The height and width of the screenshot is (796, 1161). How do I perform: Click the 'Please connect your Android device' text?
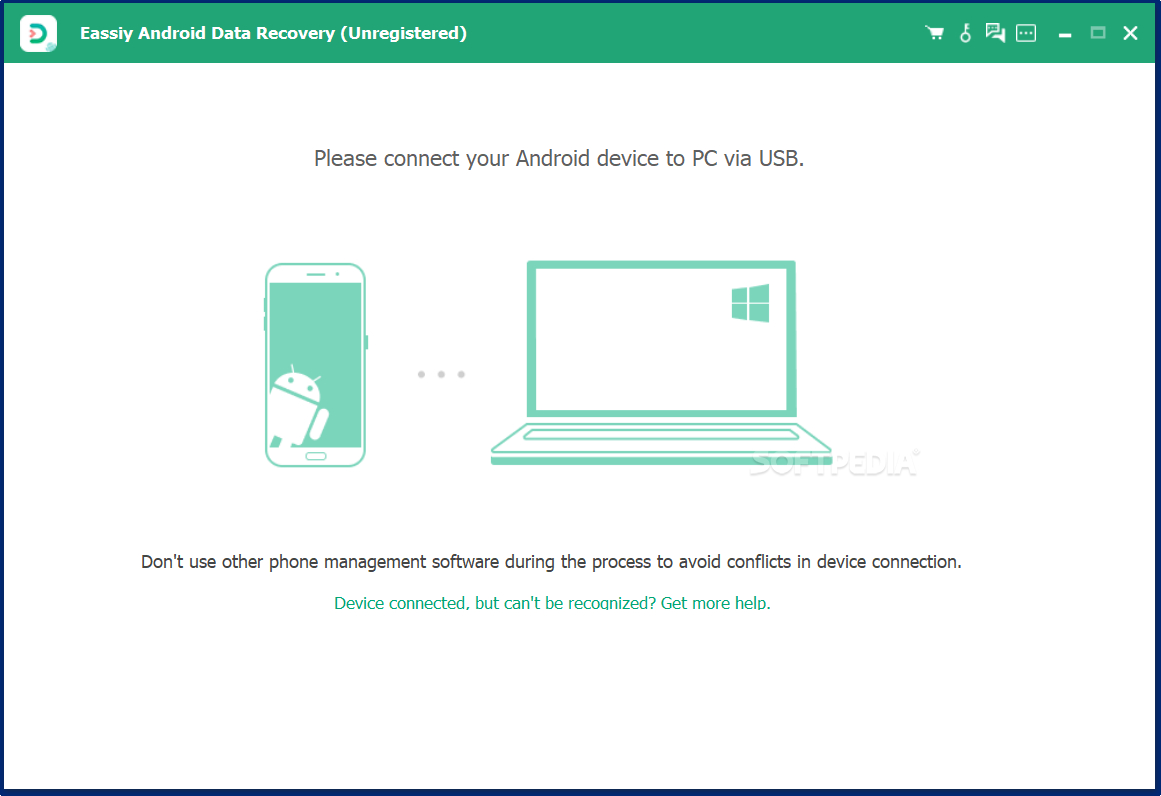click(x=559, y=158)
